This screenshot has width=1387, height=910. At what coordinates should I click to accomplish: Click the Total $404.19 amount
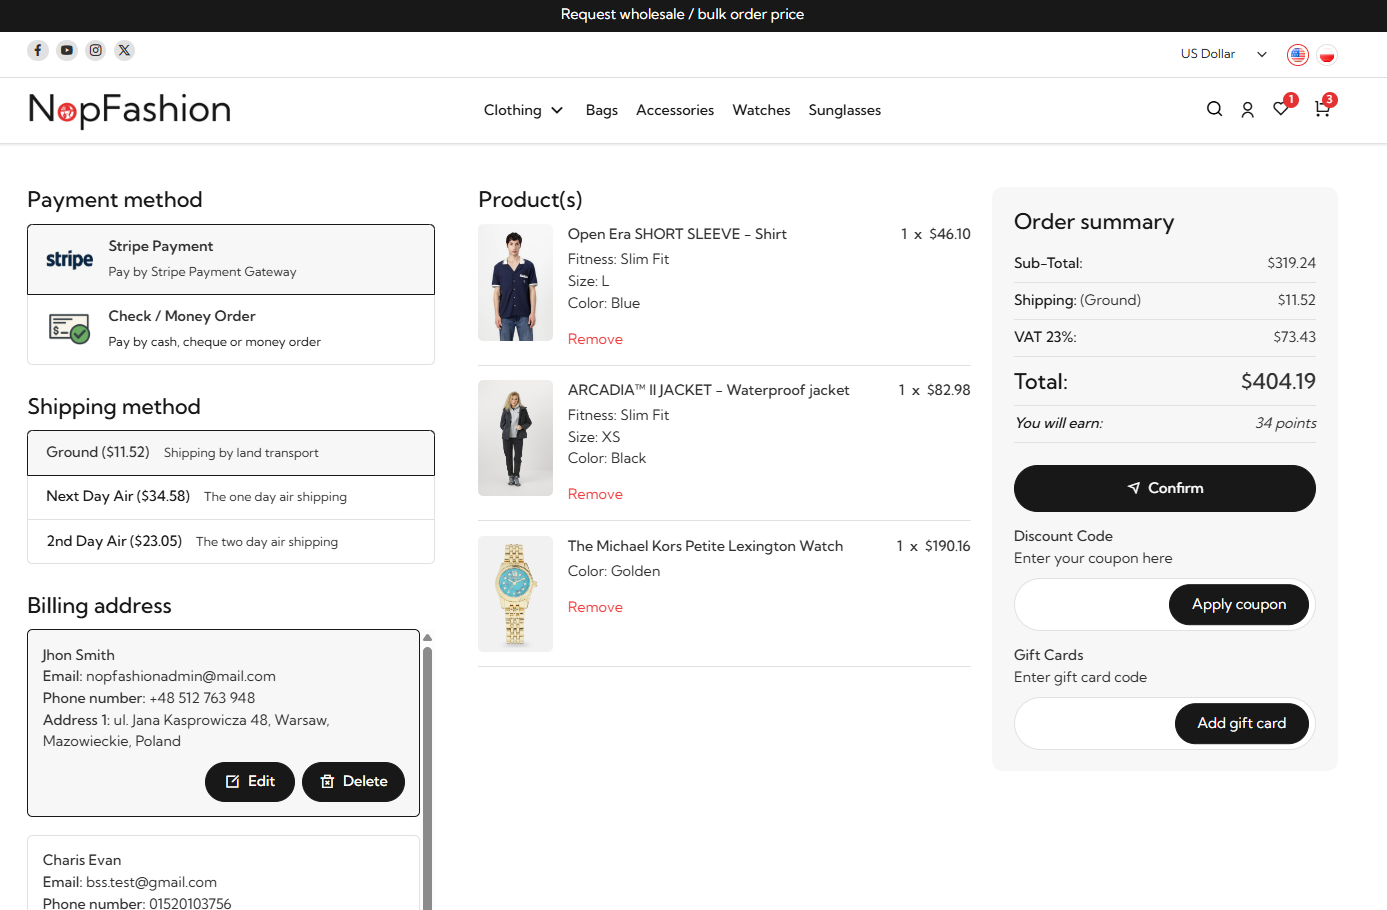(1278, 381)
